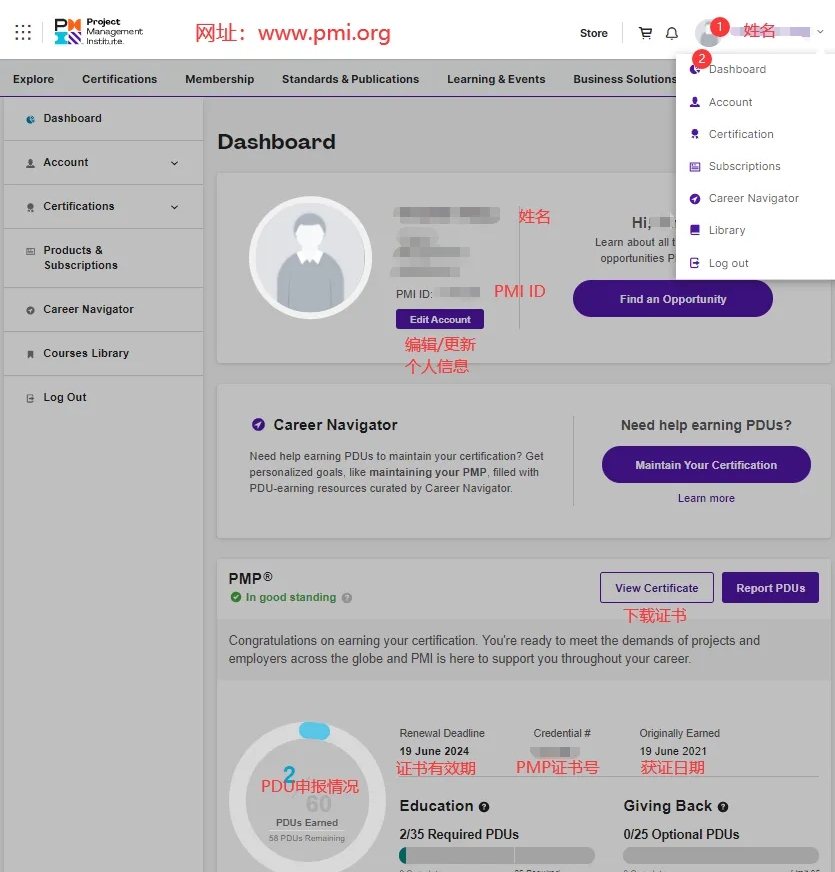Select Certification in the user dropdown

pos(741,134)
